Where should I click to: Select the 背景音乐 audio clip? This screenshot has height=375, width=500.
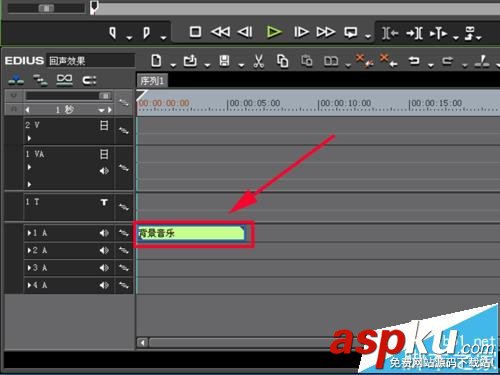[191, 233]
